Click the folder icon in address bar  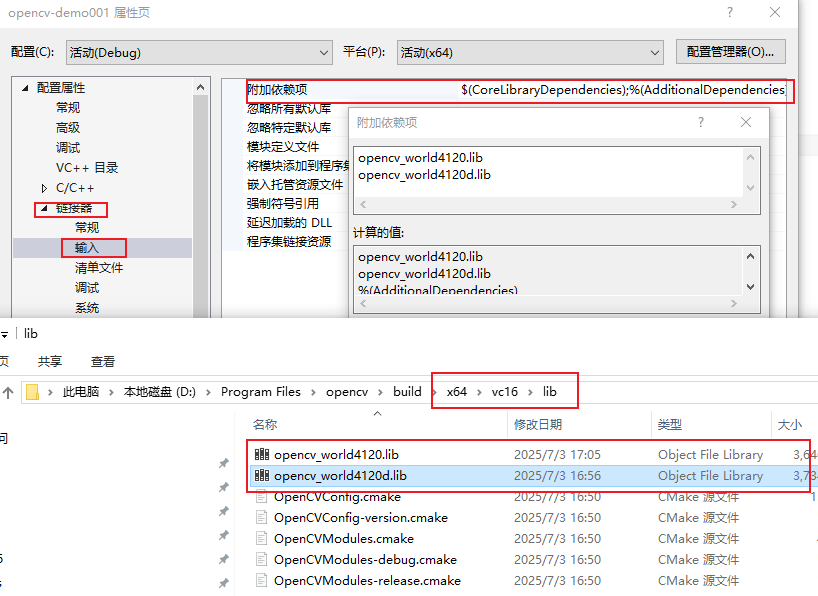[x=32, y=392]
